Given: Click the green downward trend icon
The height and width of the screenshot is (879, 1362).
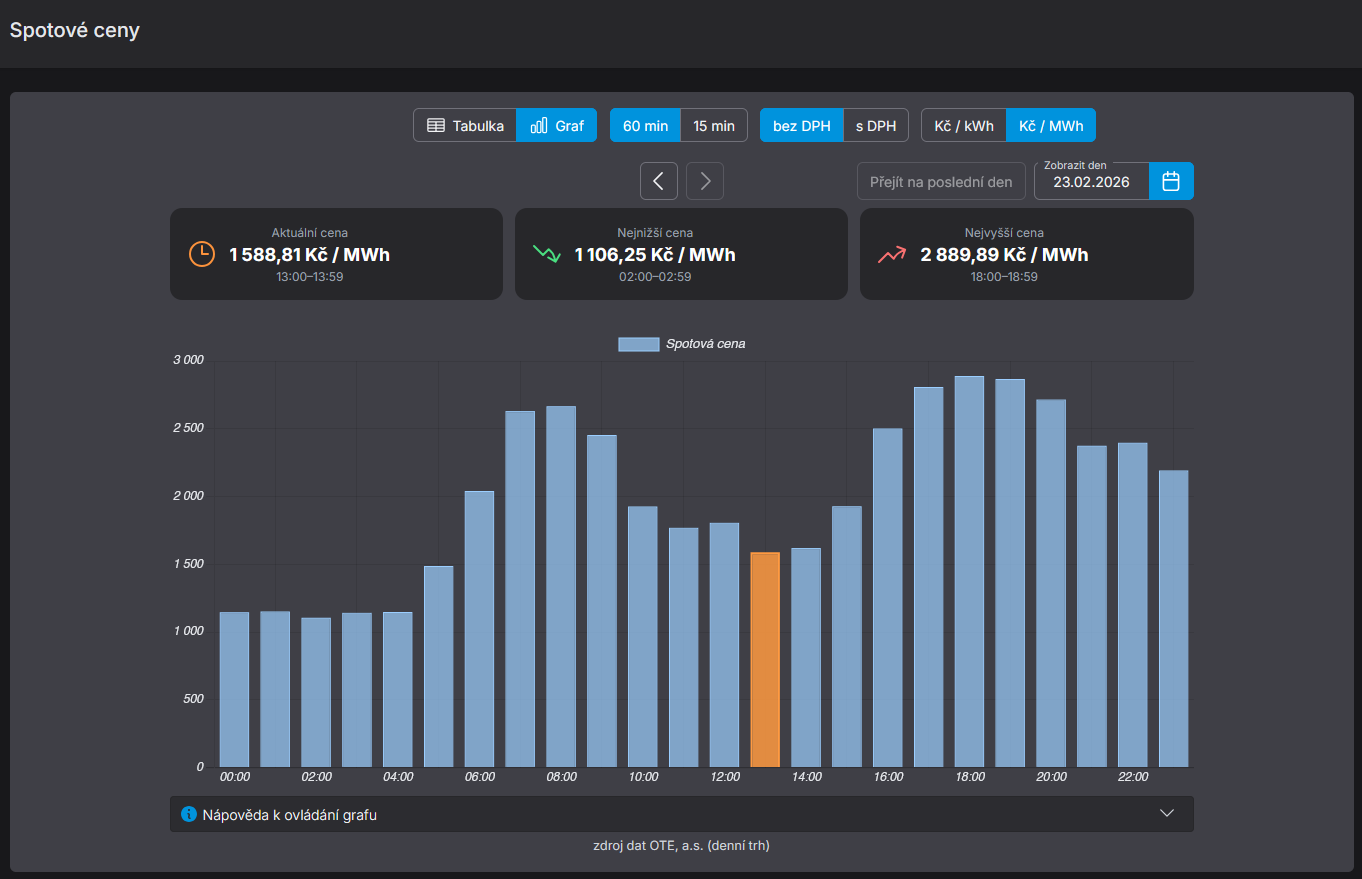Looking at the screenshot, I should tap(547, 254).
